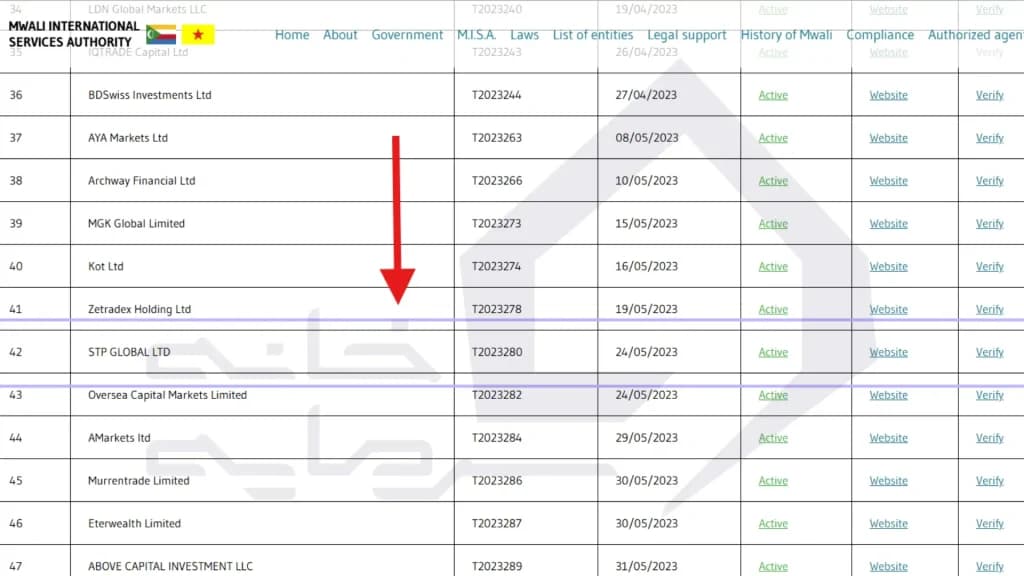The image size is (1024, 576).
Task: Open Website link for Murrentrade Limited
Action: point(888,481)
